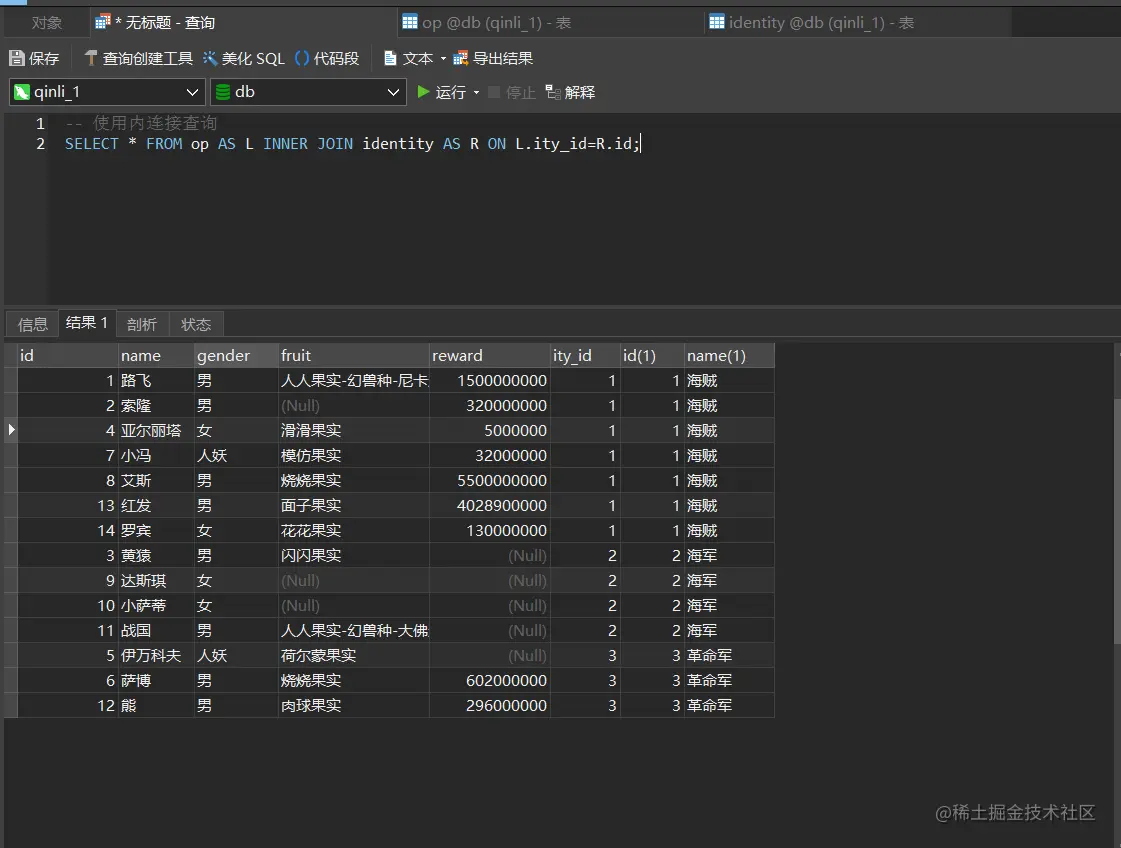This screenshot has width=1121, height=848.
Task: Select the cell 索隆
Action: click(157, 405)
